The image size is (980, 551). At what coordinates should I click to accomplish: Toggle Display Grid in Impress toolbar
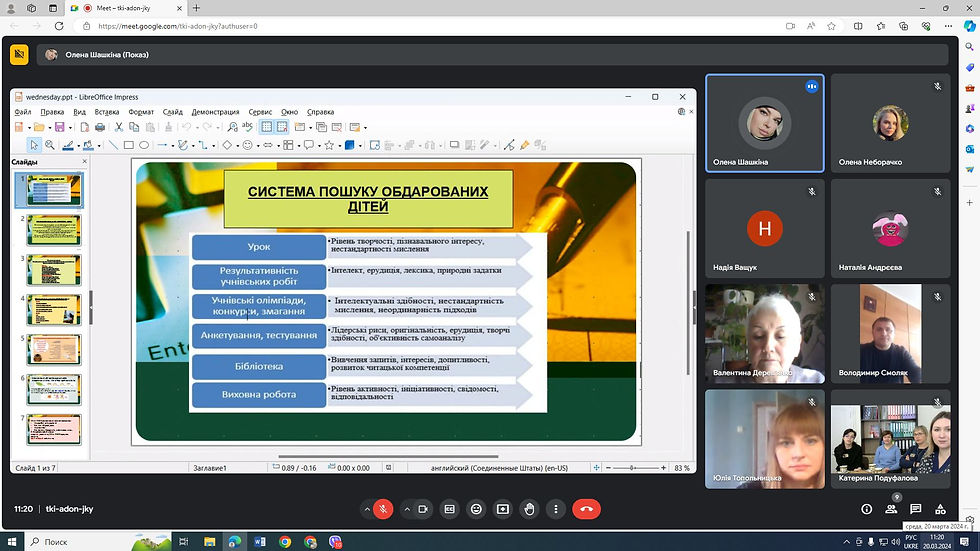click(267, 127)
